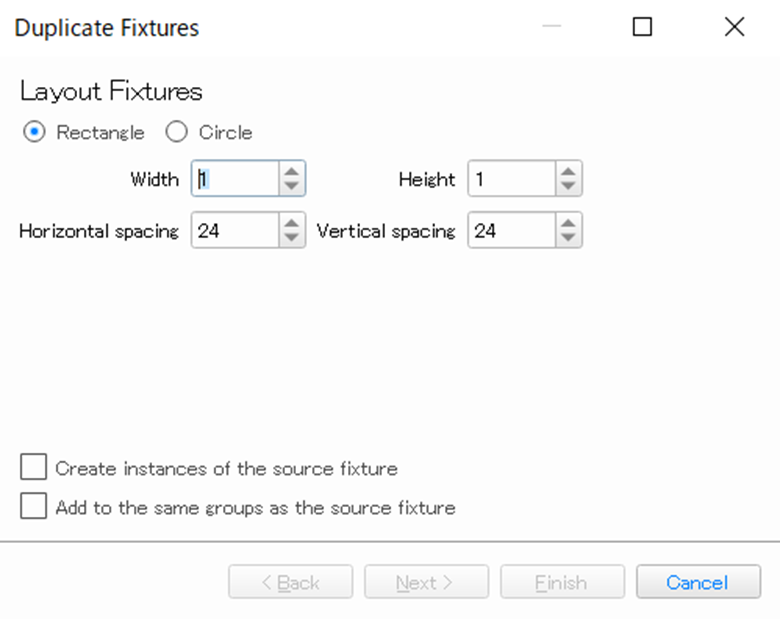The width and height of the screenshot is (780, 619).
Task: Click the Height input field
Action: pyautogui.click(x=511, y=180)
